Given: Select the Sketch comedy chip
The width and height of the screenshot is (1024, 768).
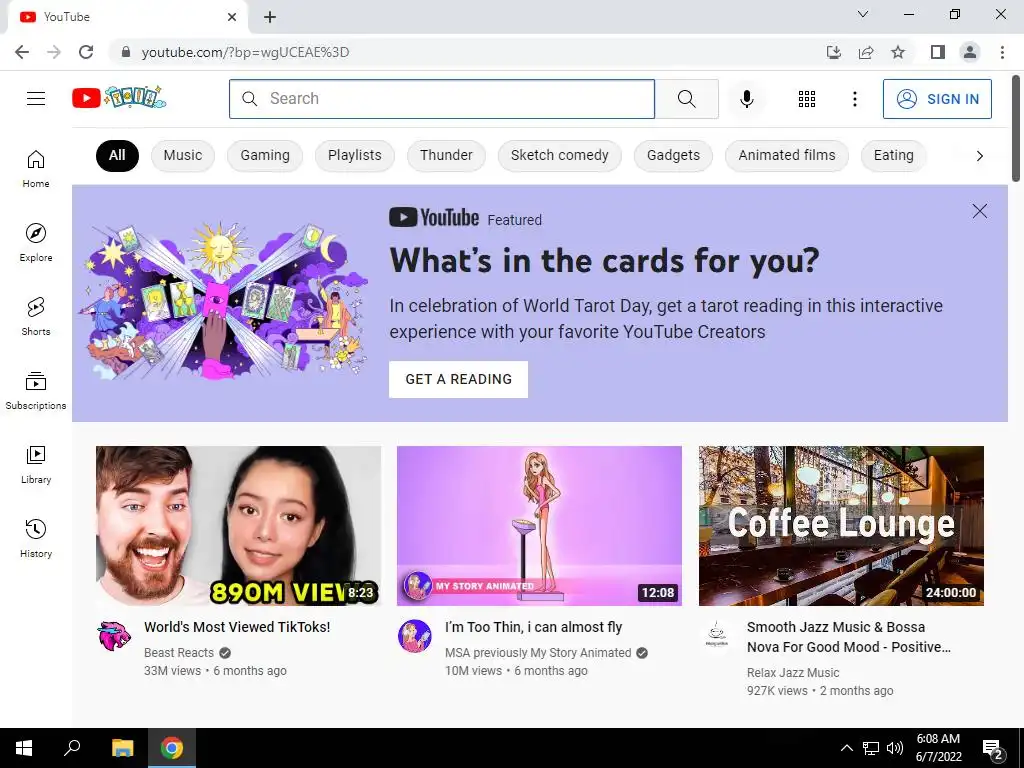Looking at the screenshot, I should click(560, 155).
